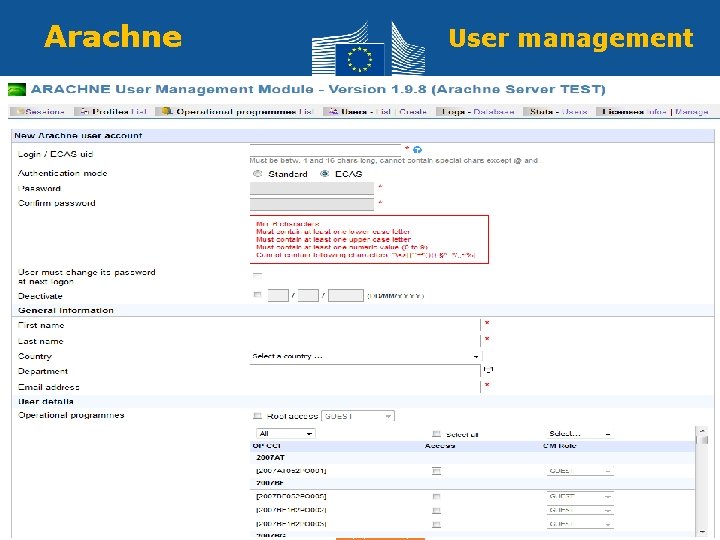Open the Users Create link
720x540 pixels.
tap(413, 112)
